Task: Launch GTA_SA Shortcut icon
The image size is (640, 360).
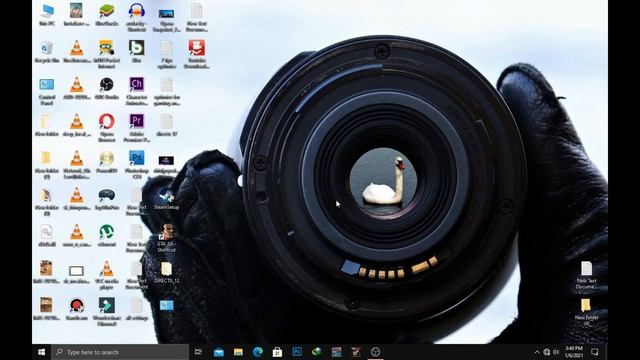Action: tap(166, 238)
